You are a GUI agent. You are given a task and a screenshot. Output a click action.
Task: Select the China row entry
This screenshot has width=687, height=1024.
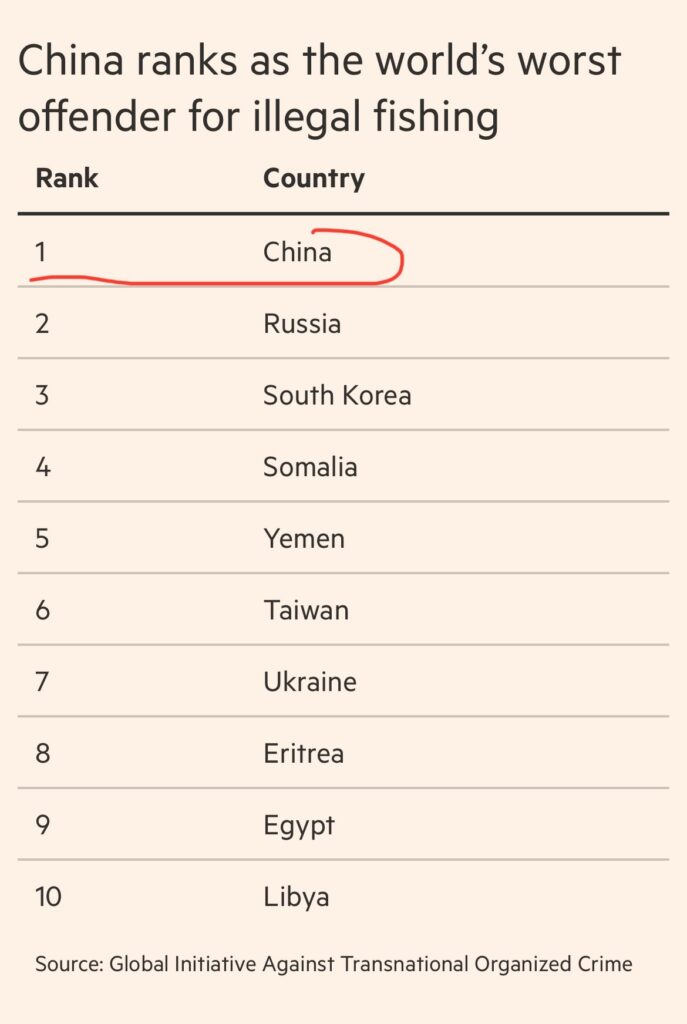[297, 252]
